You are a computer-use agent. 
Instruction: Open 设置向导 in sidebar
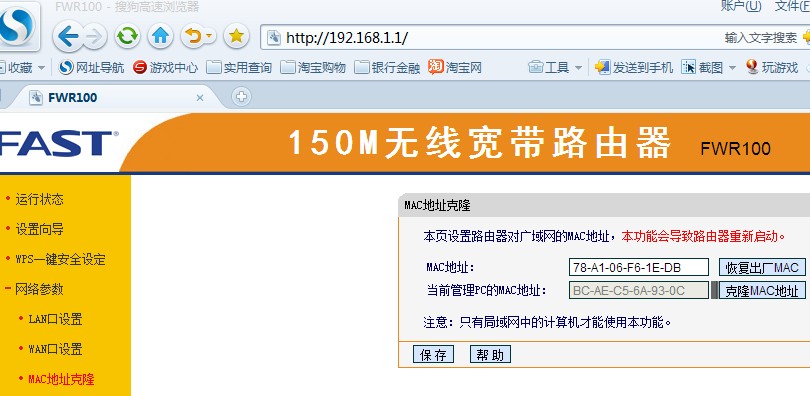(39, 229)
